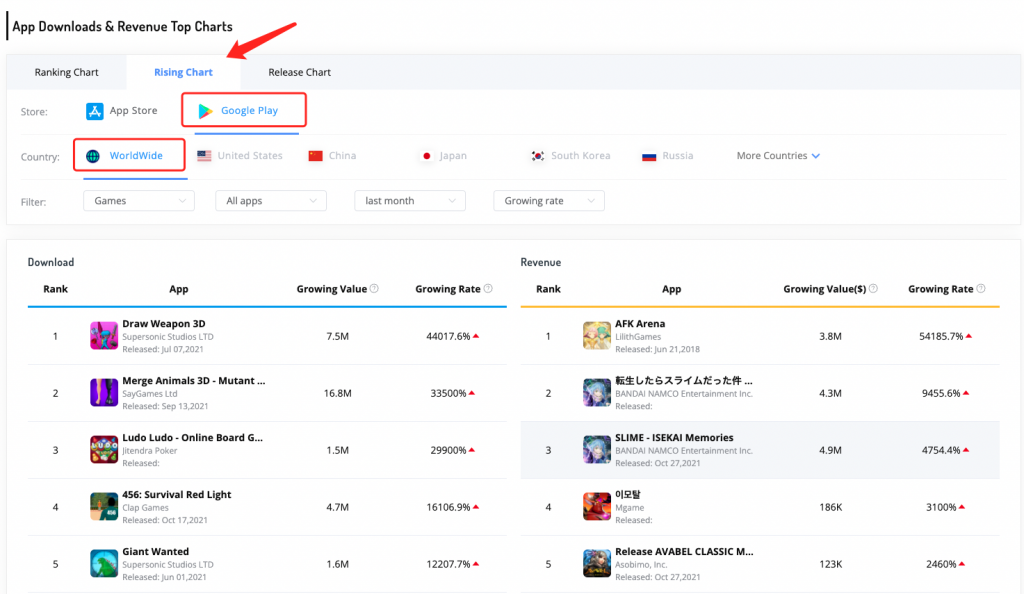The image size is (1024, 594).
Task: Click the Ludo Ludo game icon
Action: 104,450
